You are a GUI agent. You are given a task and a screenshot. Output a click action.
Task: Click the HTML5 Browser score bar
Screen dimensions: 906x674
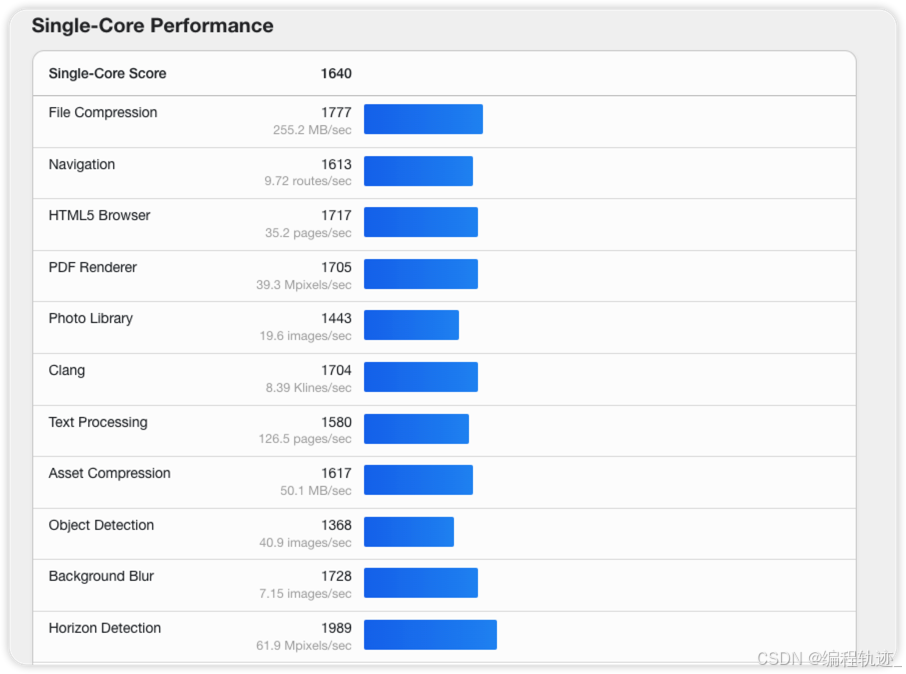[x=420, y=222]
